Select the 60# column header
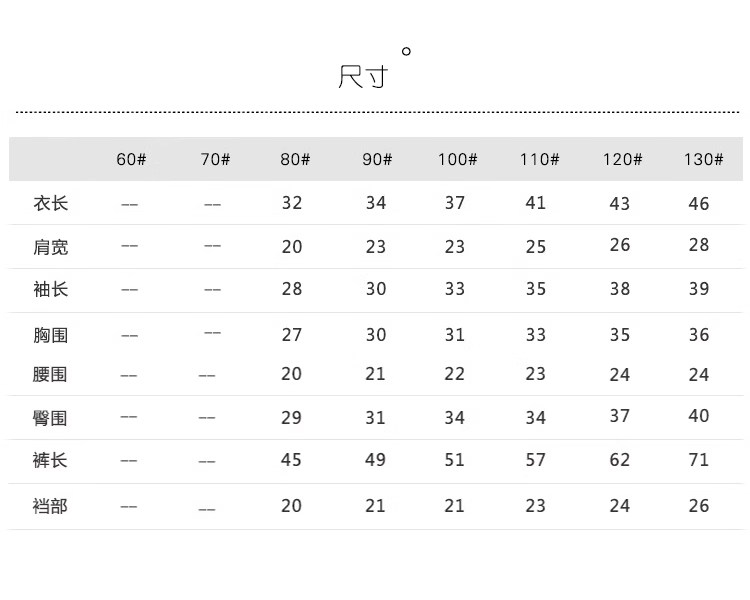Image resolution: width=750 pixels, height=600 pixels. (131, 160)
